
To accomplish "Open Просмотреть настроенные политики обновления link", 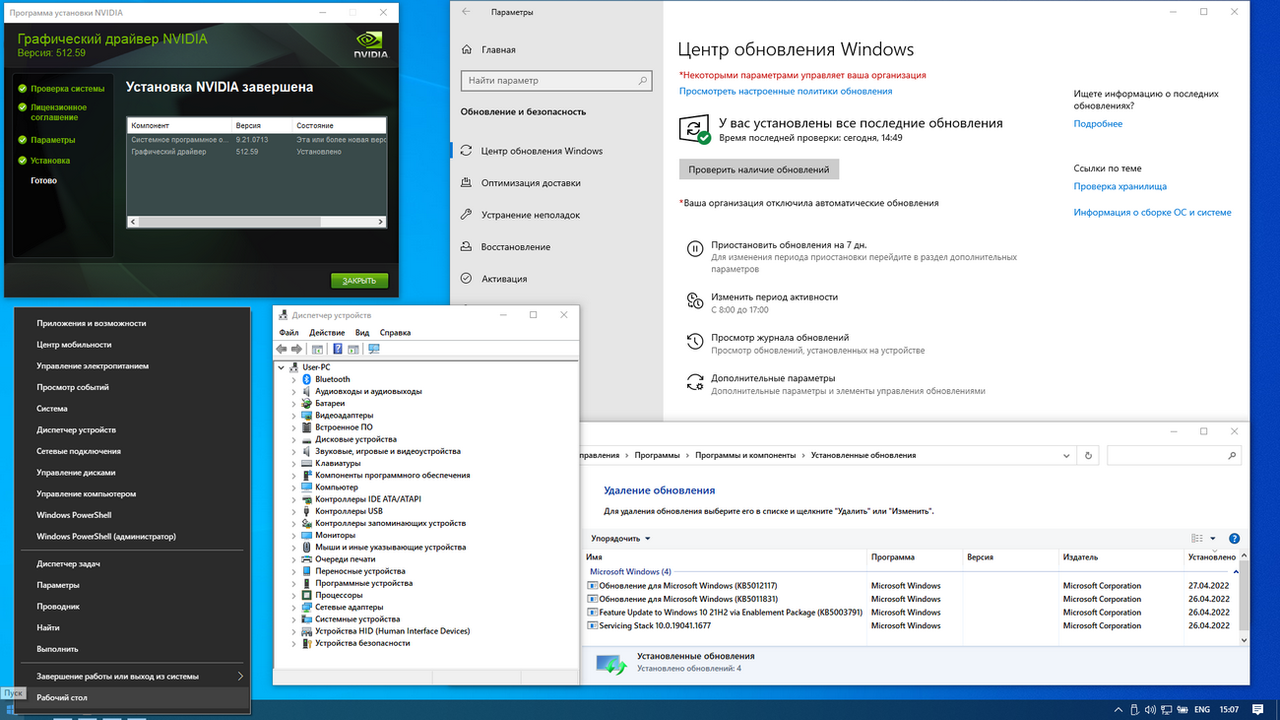I will (x=786, y=91).
